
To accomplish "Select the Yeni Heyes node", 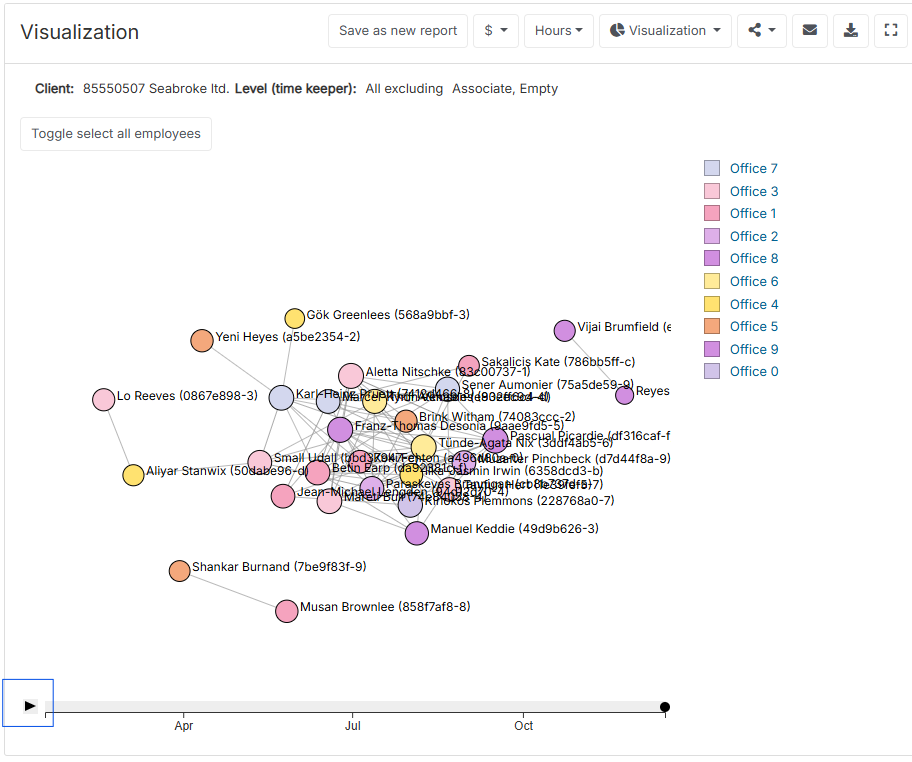I will tap(202, 340).
